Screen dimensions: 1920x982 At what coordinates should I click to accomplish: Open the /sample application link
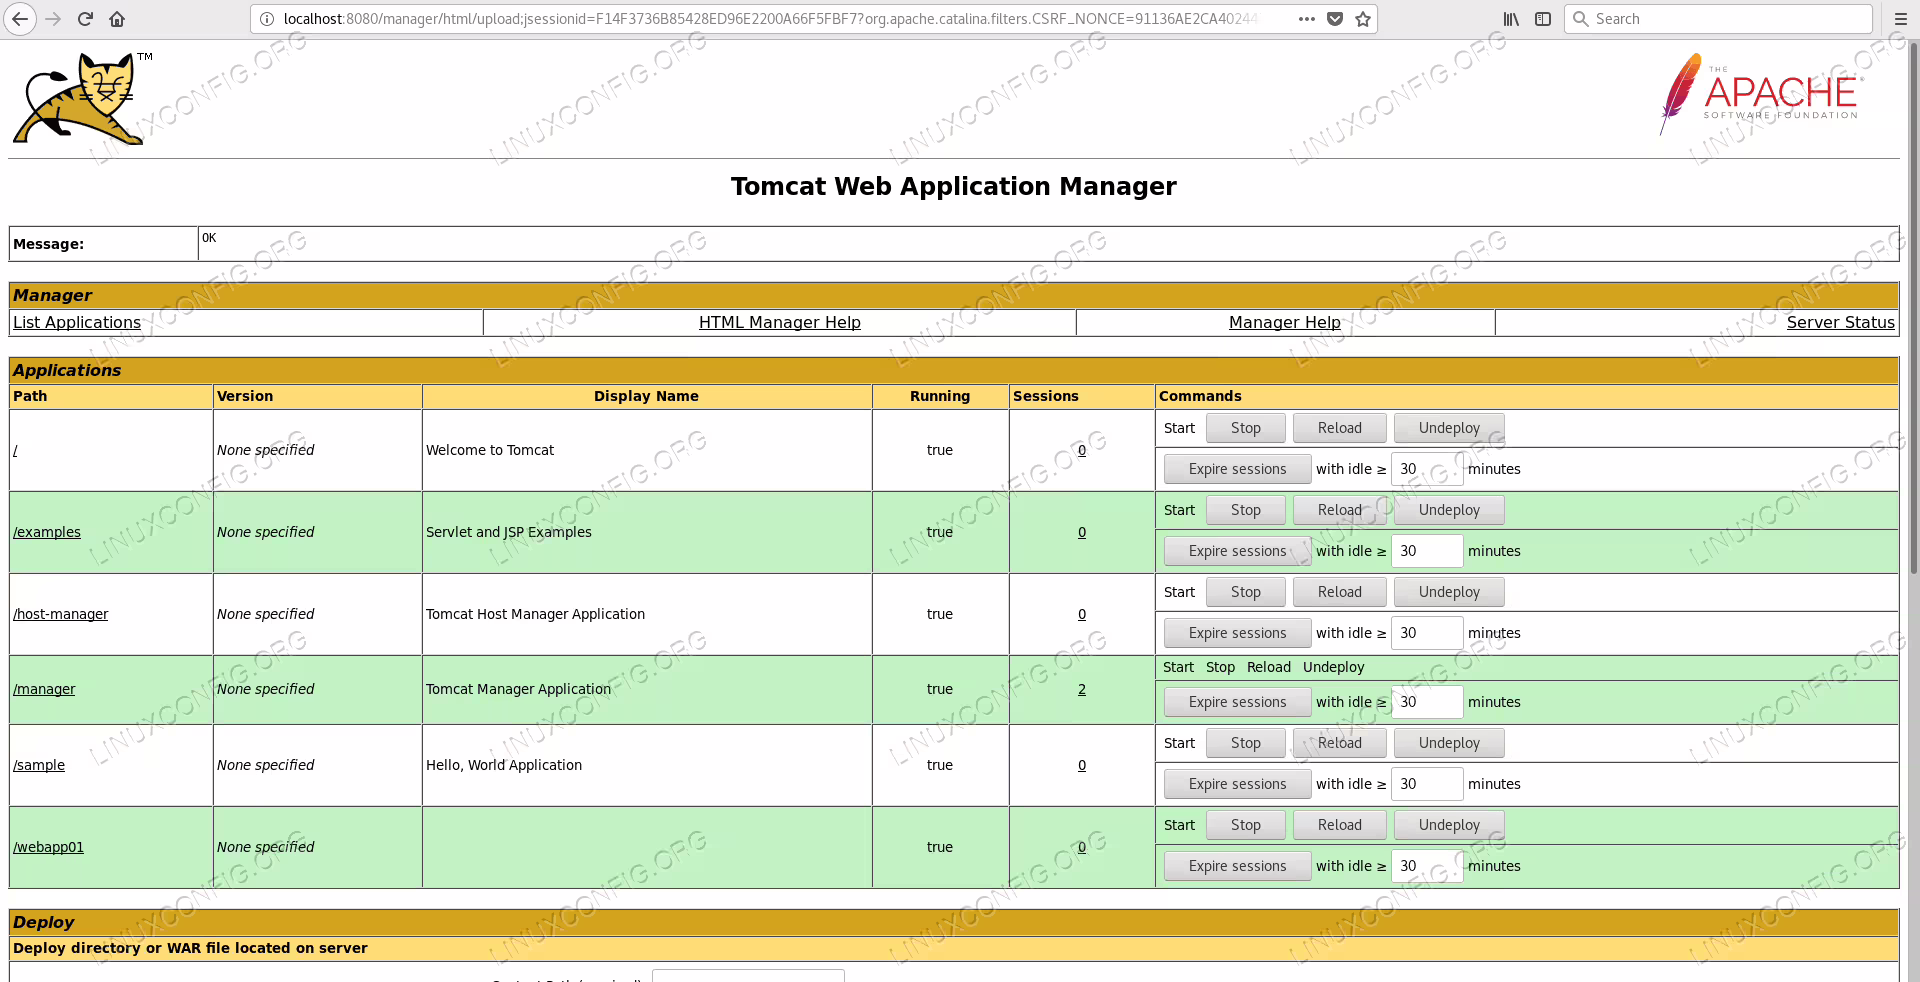[x=39, y=765]
